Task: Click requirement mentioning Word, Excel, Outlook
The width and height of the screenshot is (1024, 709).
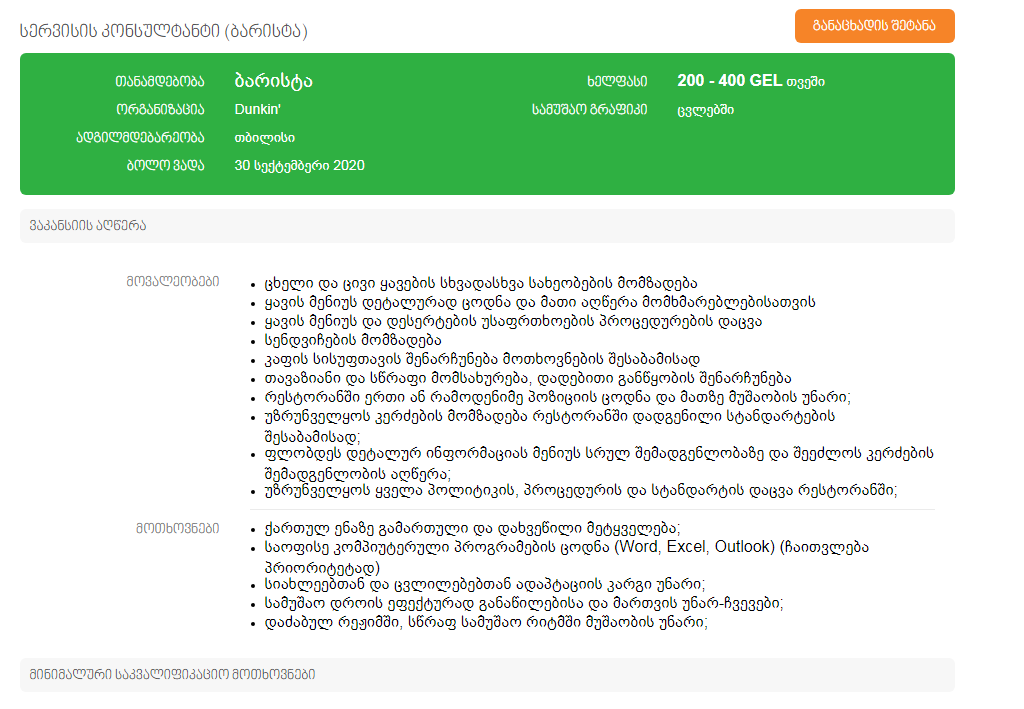Action: click(x=566, y=557)
